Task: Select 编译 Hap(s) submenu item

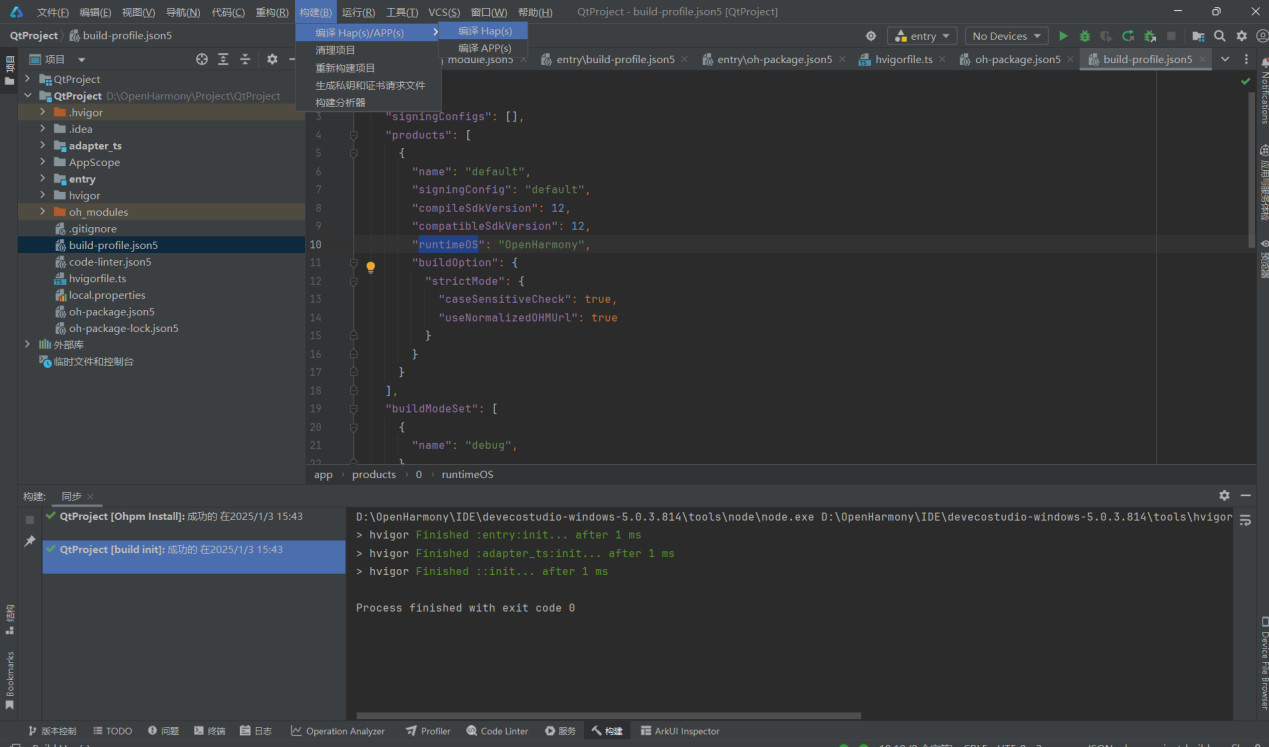Action: click(485, 31)
